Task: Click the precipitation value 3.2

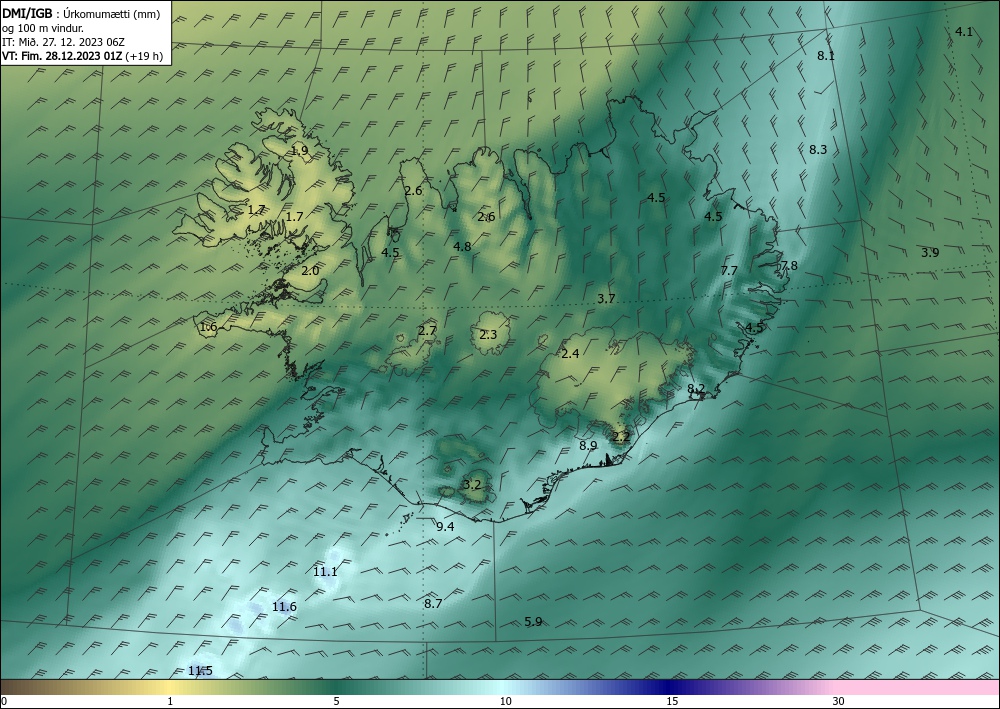Action: (472, 485)
